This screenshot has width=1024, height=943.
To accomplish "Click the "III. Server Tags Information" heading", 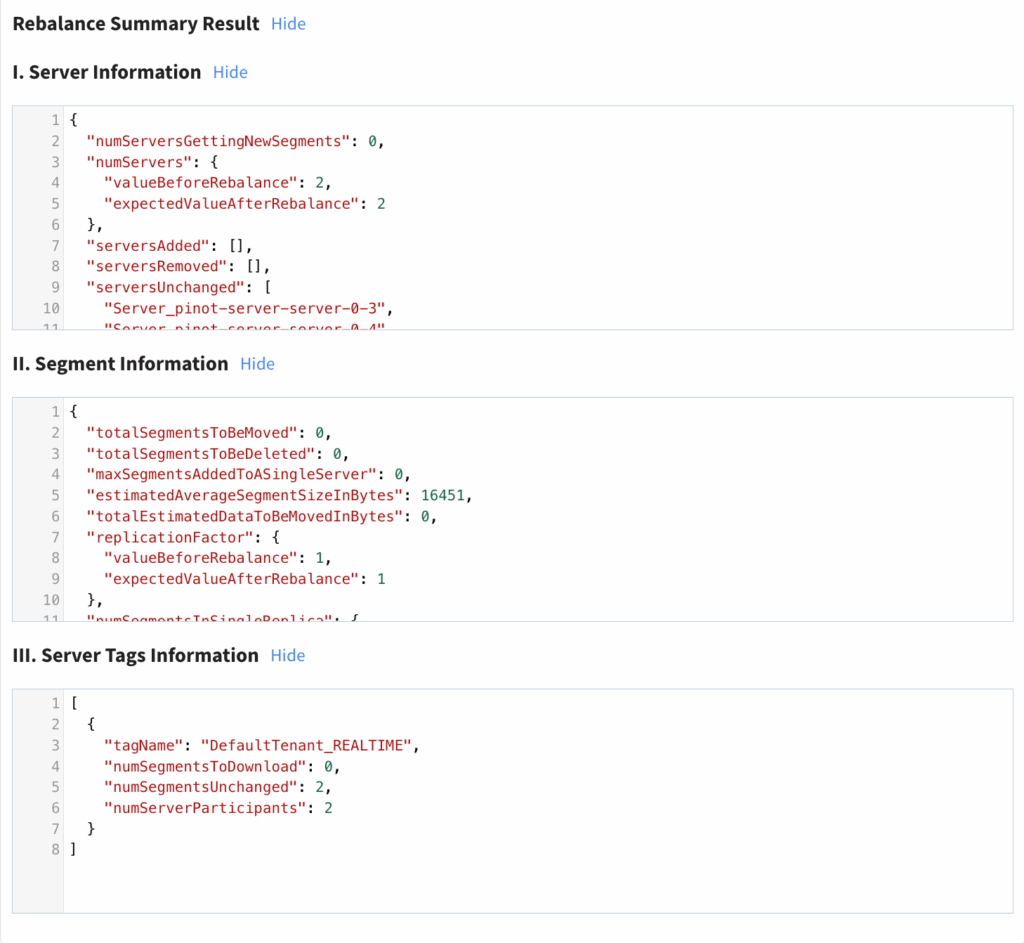I will point(135,656).
